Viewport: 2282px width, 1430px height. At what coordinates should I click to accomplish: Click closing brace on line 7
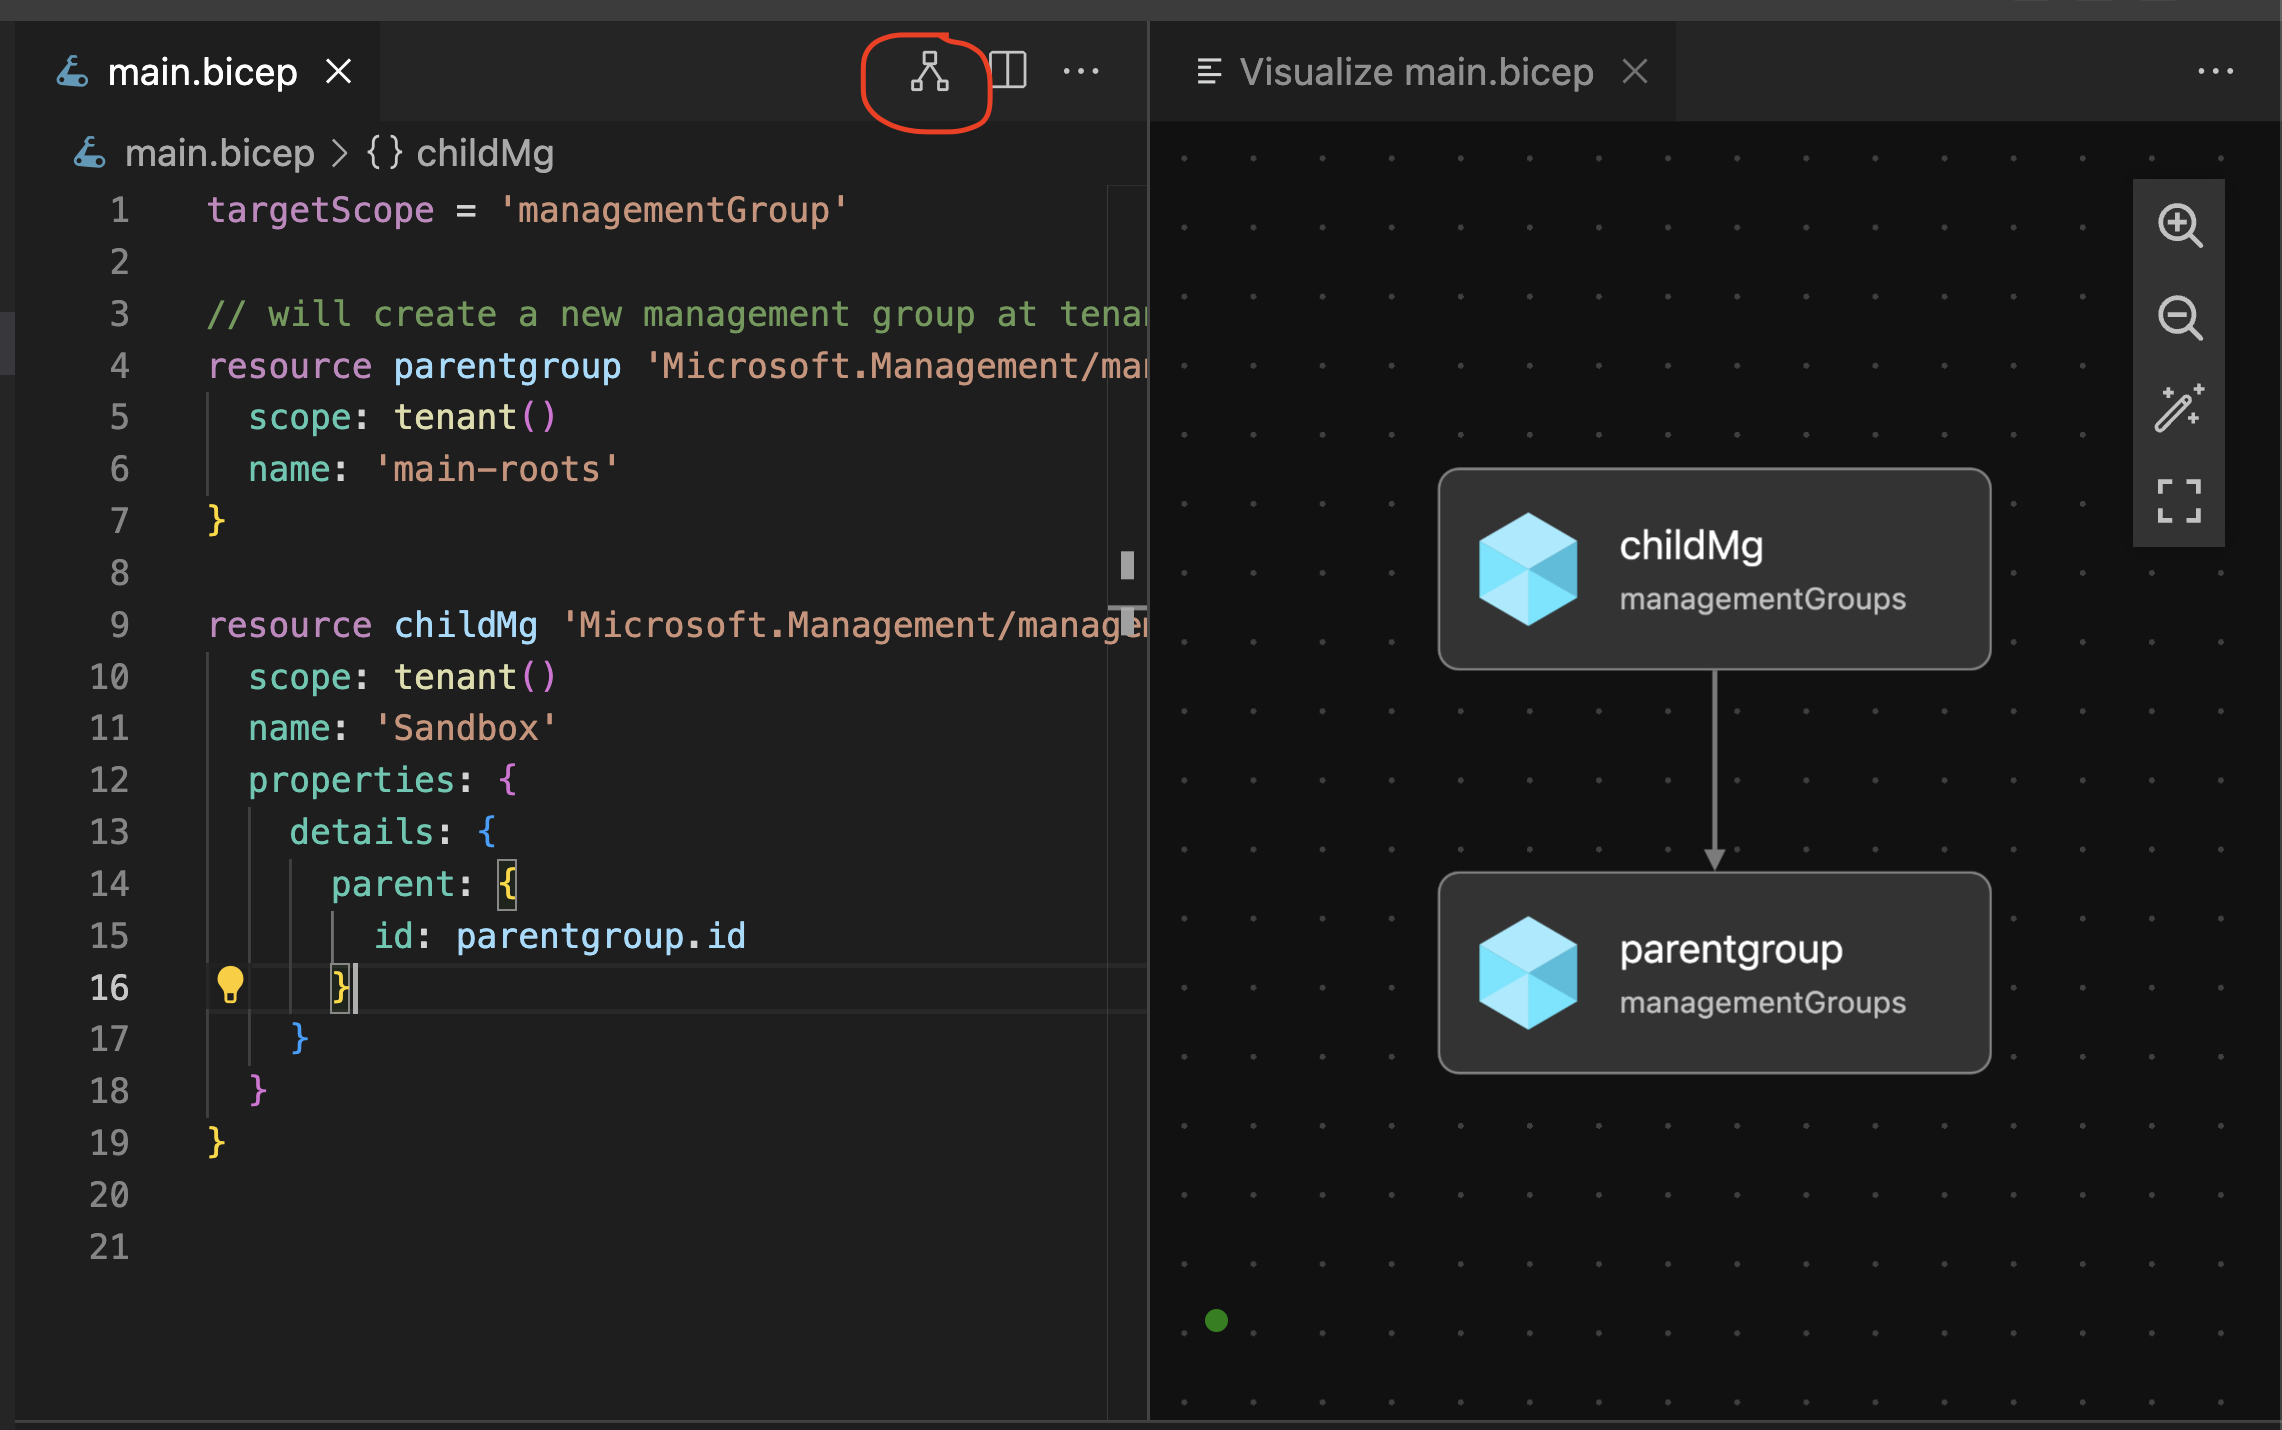(x=216, y=521)
